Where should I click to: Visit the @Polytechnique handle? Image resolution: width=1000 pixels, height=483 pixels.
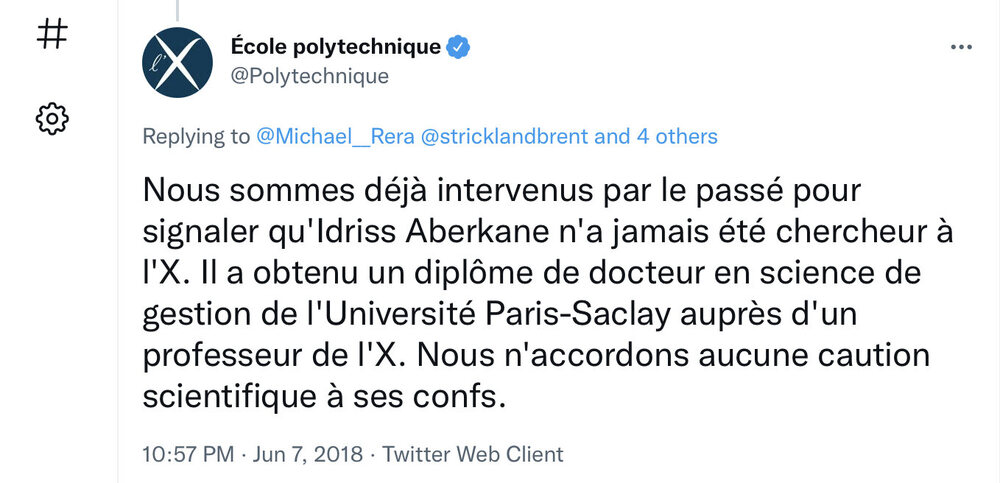pyautogui.click(x=309, y=76)
